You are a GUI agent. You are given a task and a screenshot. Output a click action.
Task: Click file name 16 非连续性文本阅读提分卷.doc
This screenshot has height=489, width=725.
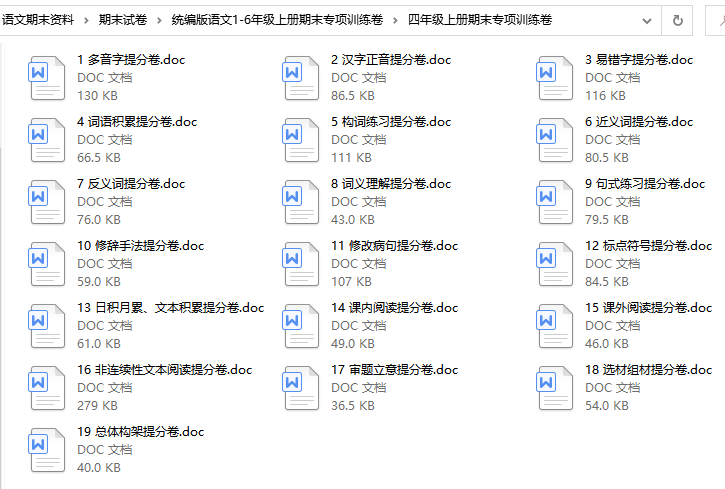pos(165,369)
